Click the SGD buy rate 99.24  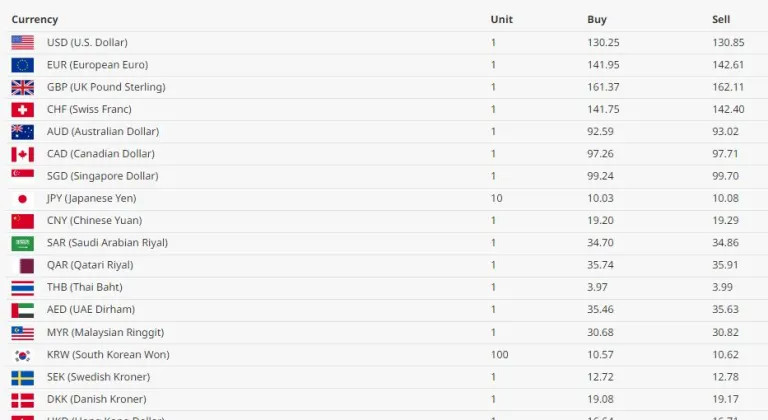(x=600, y=176)
